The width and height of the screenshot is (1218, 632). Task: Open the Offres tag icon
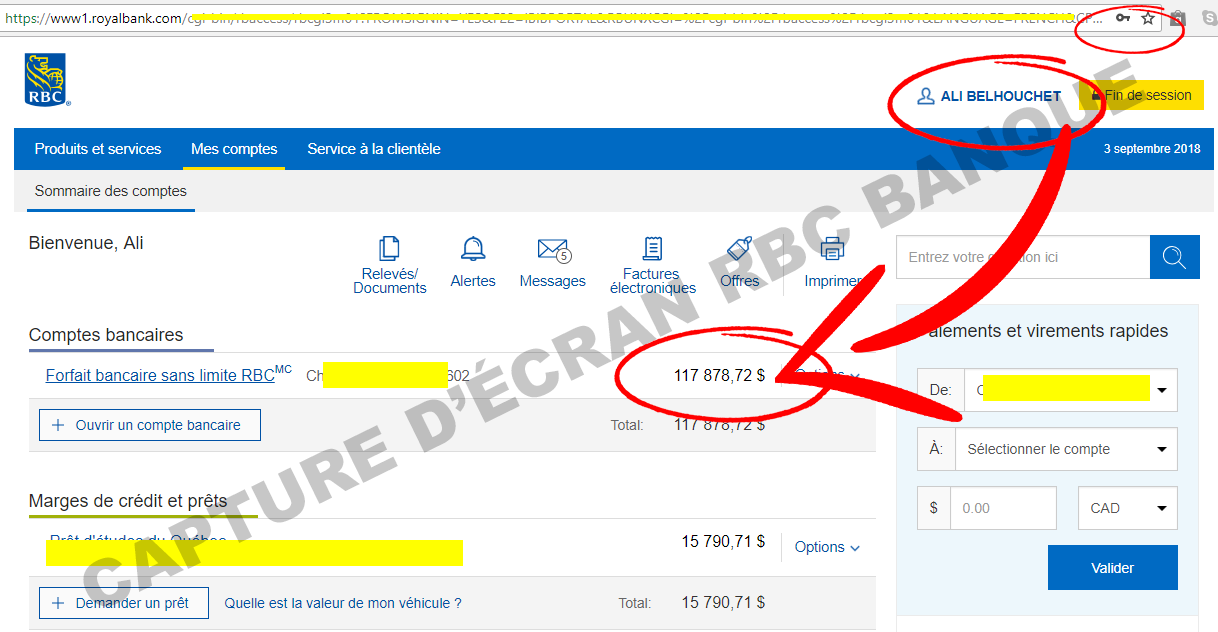coord(739,250)
